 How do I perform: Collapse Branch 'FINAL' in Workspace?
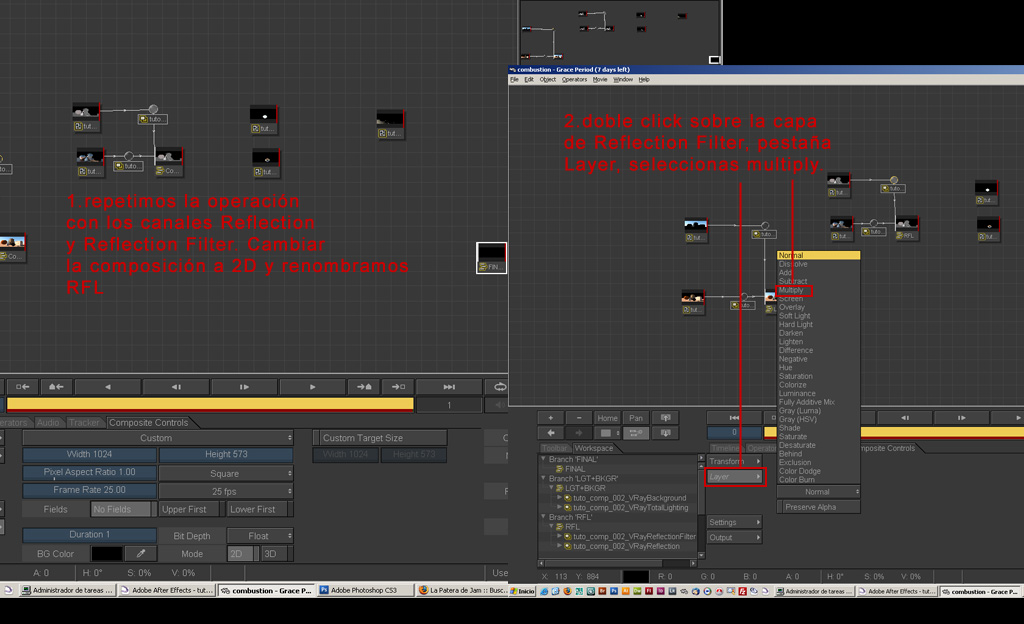tap(543, 459)
